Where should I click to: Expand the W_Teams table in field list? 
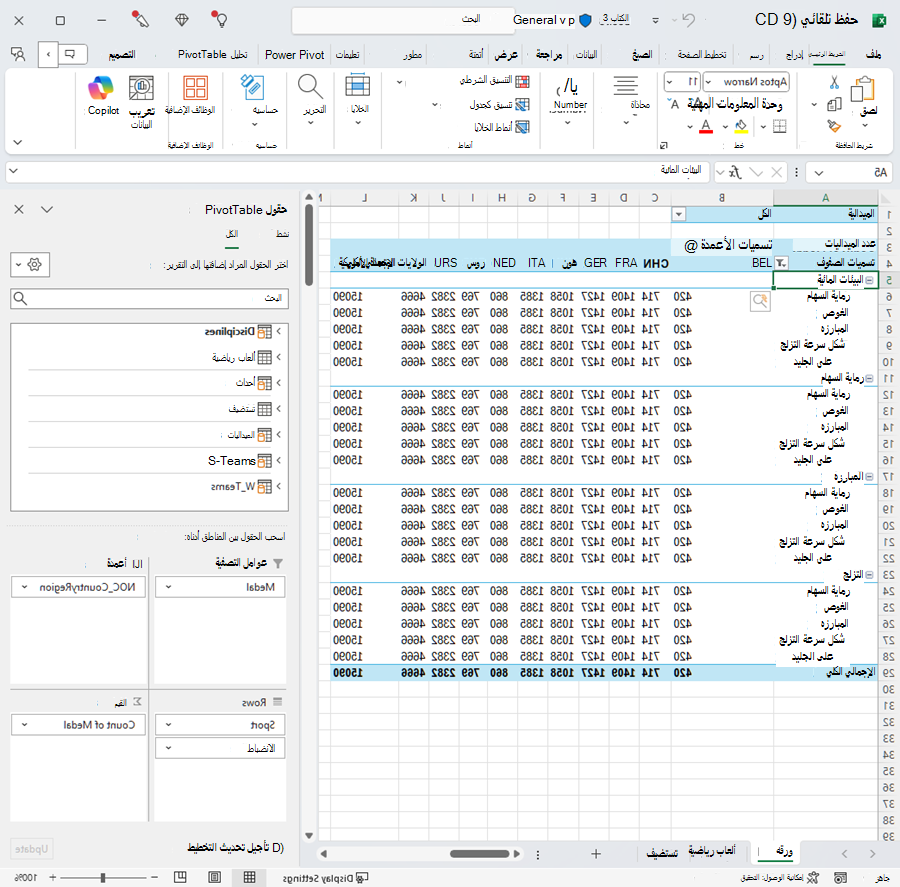click(x=278, y=486)
